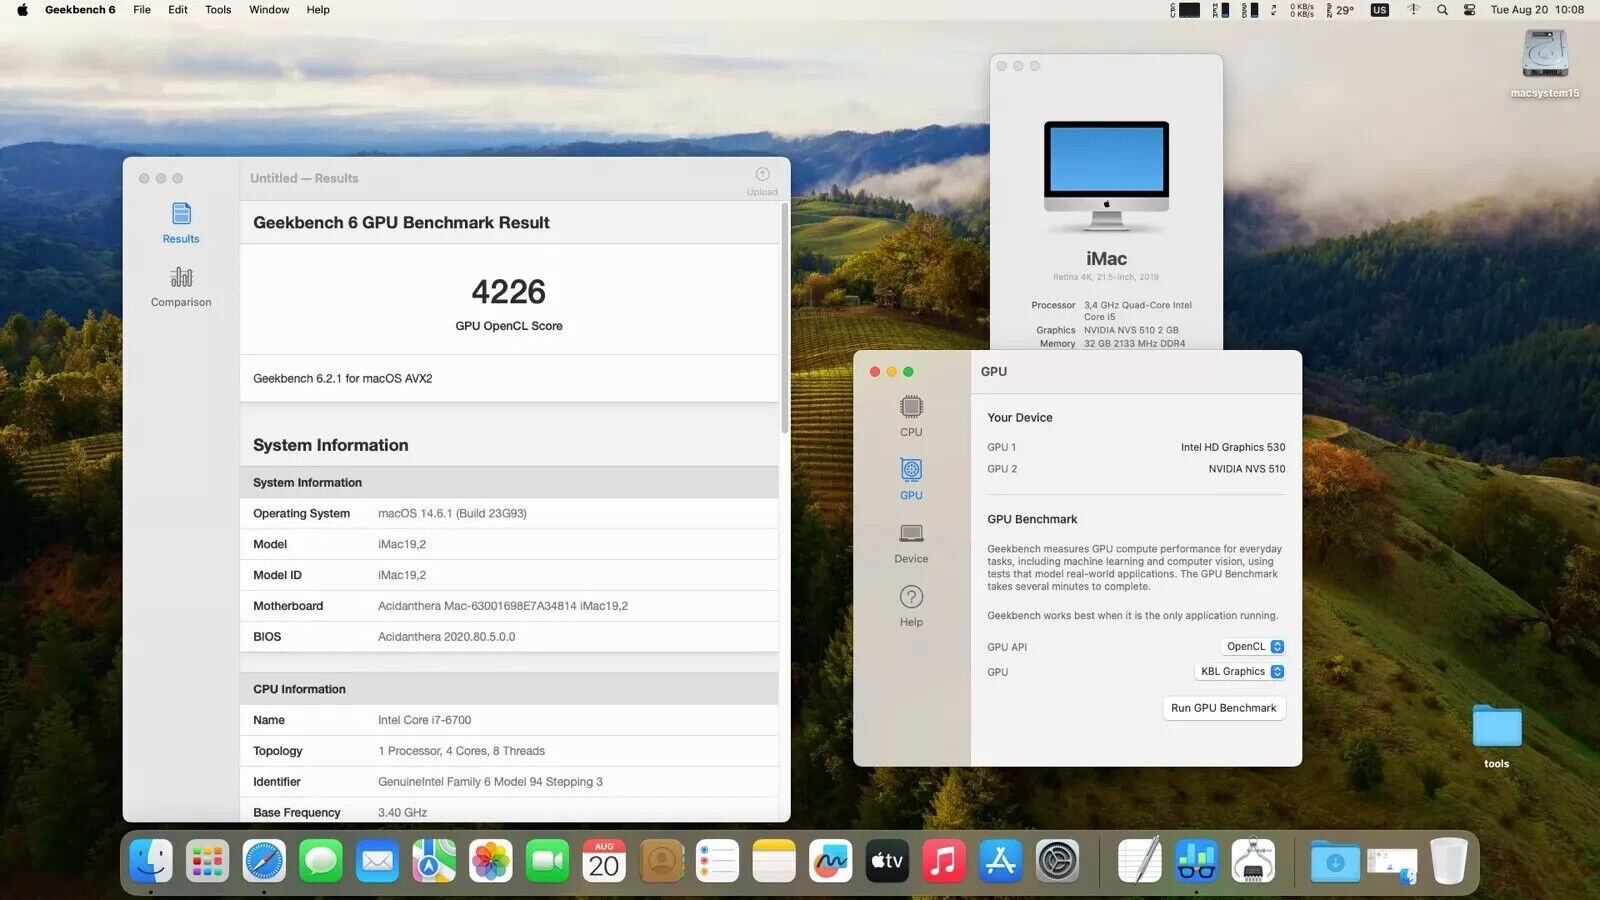This screenshot has height=900, width=1600.
Task: Open the GPU API OpenCL dropdown
Action: tap(1254, 647)
